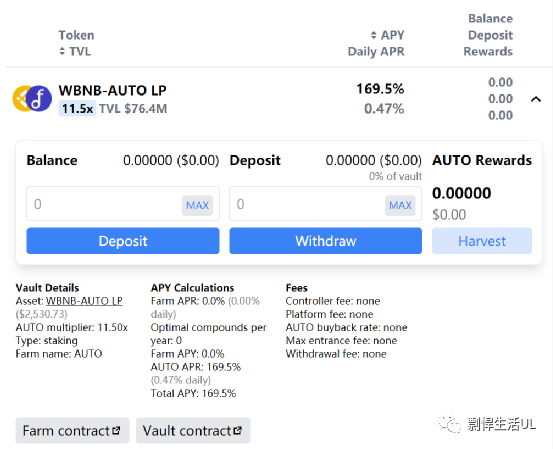Click the external link icon on Farm contract

click(116, 431)
